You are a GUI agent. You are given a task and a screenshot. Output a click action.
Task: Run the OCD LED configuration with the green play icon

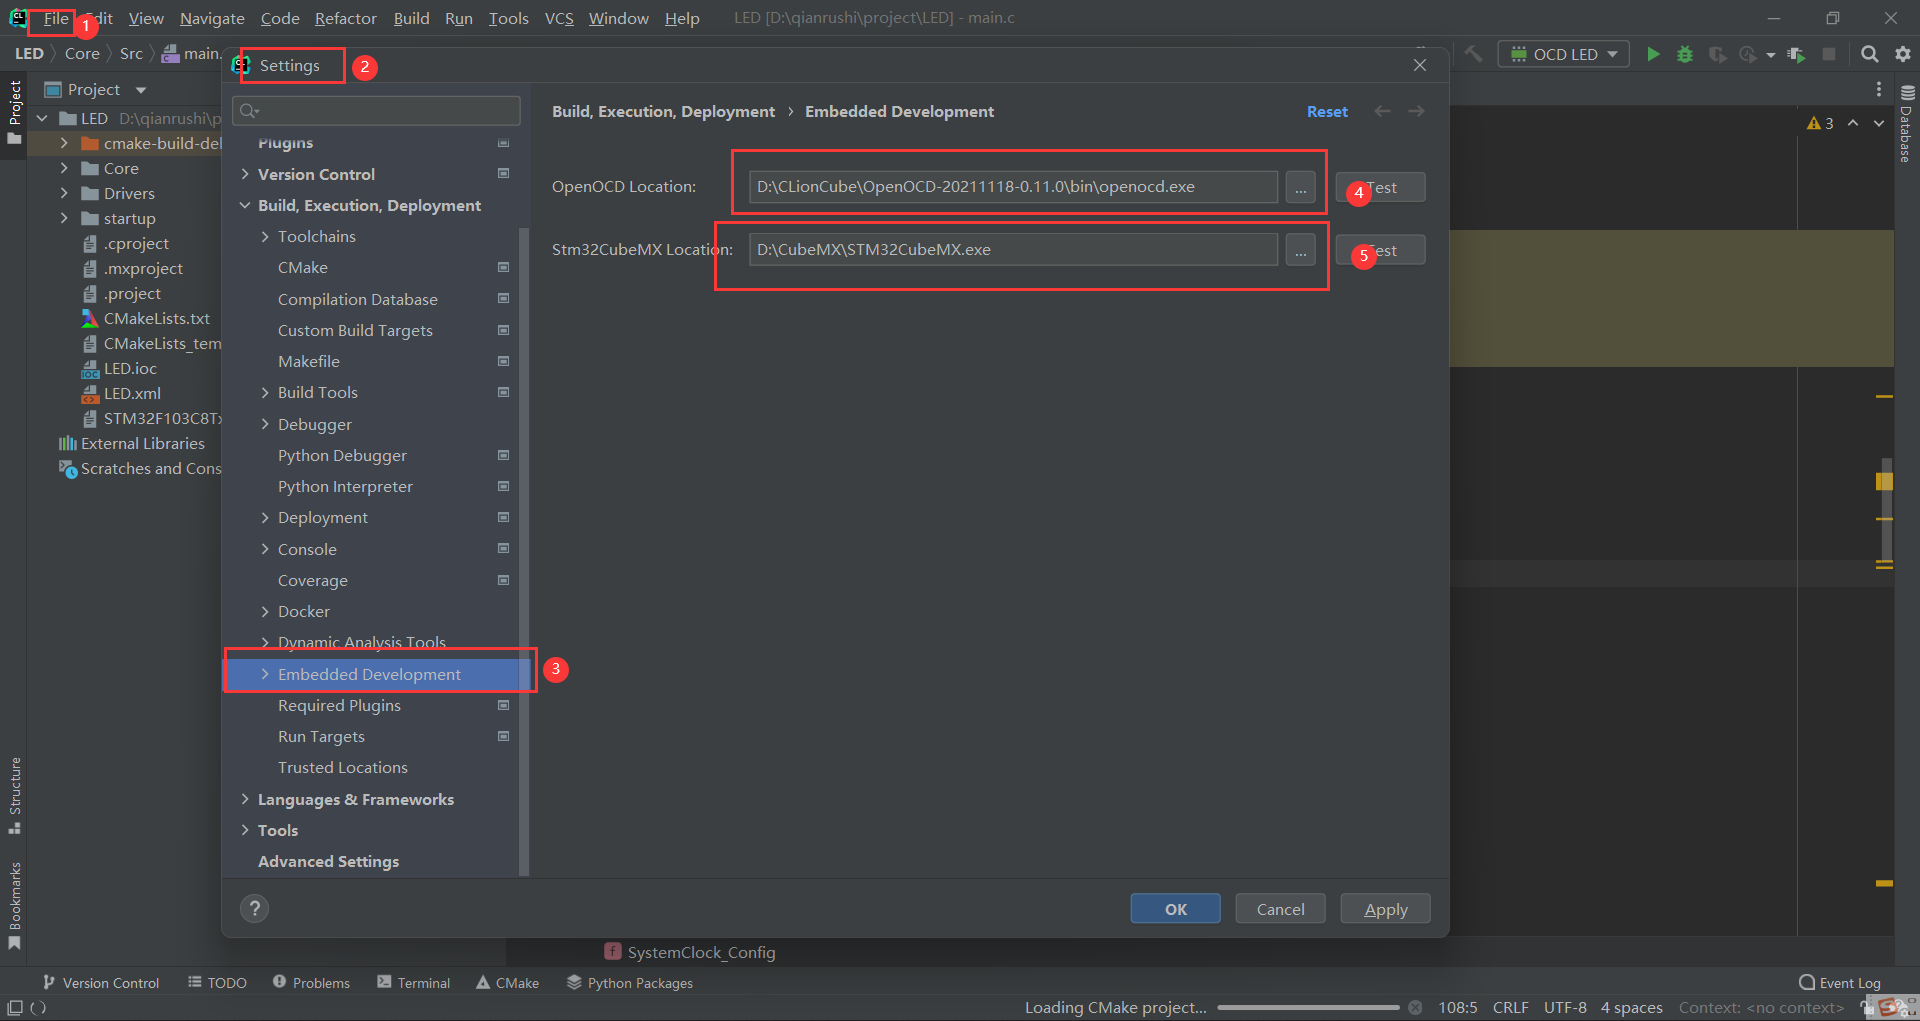pos(1653,54)
